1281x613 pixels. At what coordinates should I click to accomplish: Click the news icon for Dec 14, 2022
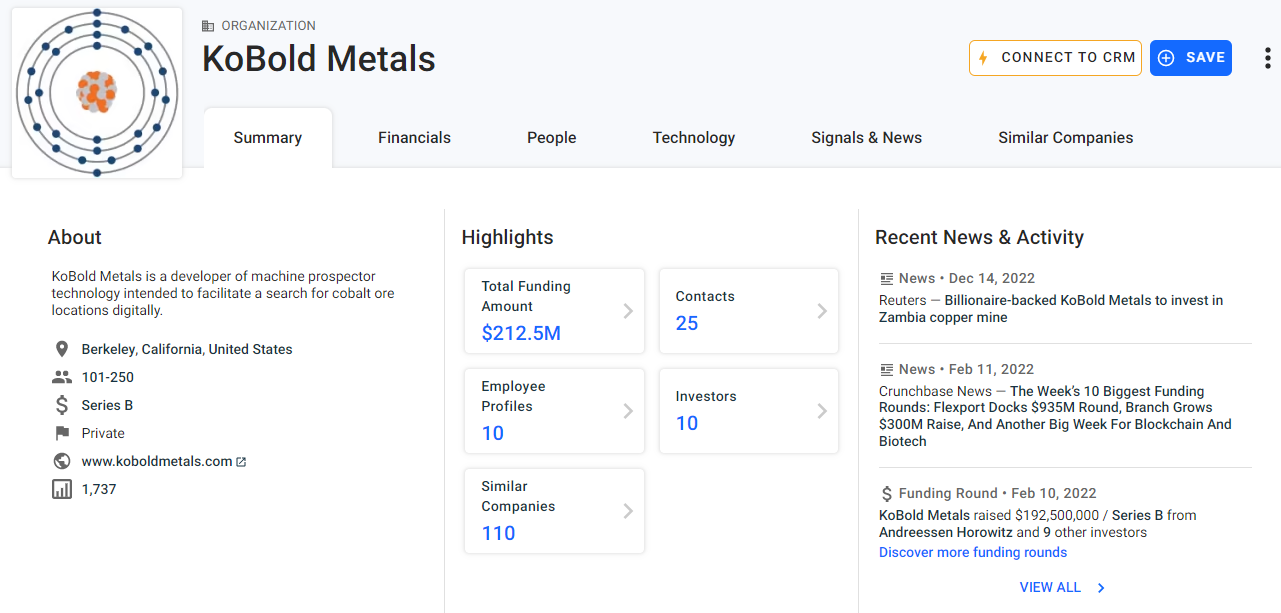(x=886, y=278)
